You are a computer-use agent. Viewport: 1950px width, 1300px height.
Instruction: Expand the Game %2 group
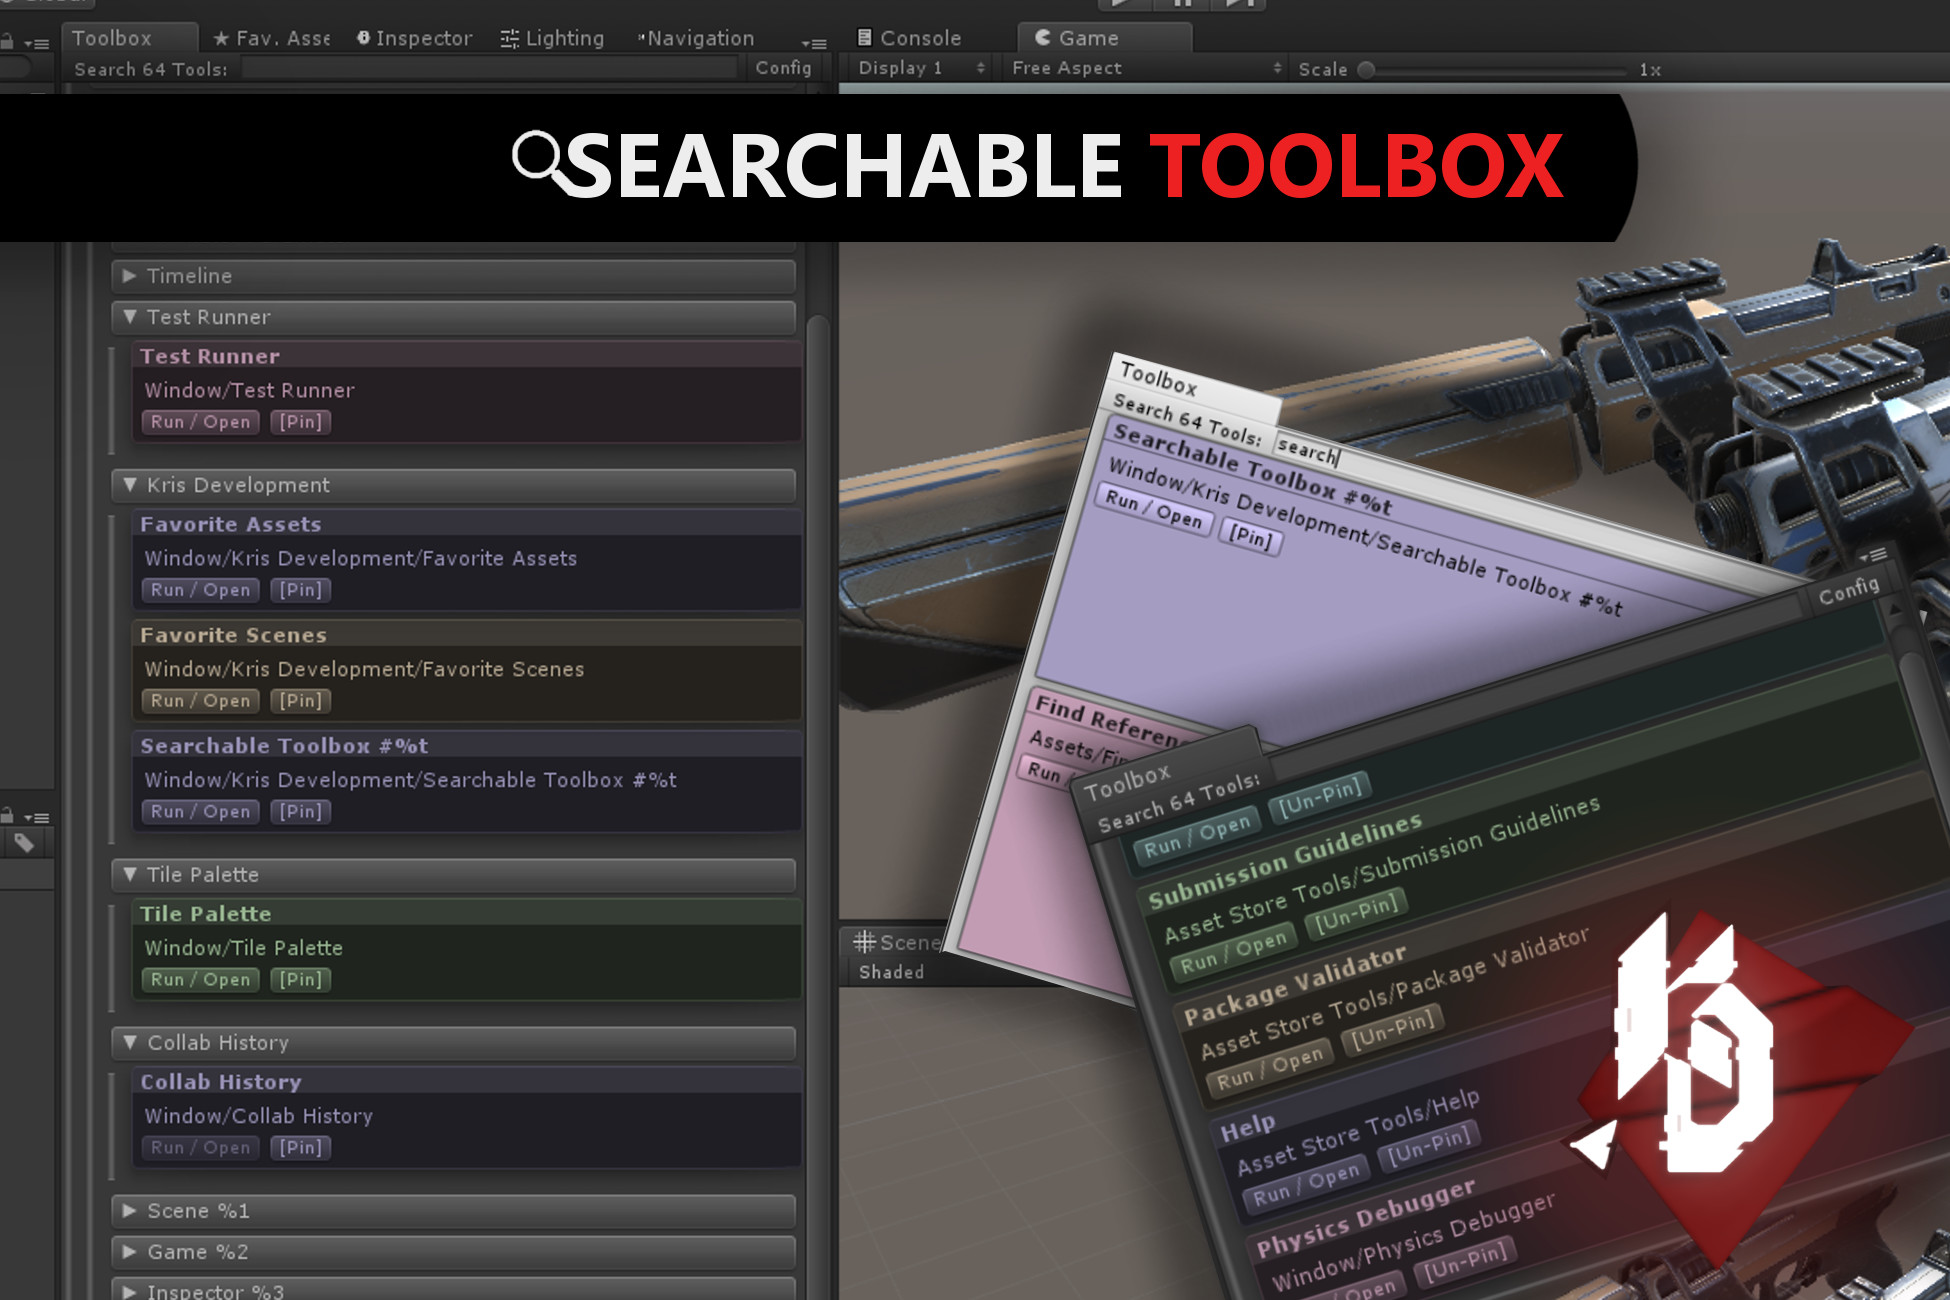tap(454, 1252)
